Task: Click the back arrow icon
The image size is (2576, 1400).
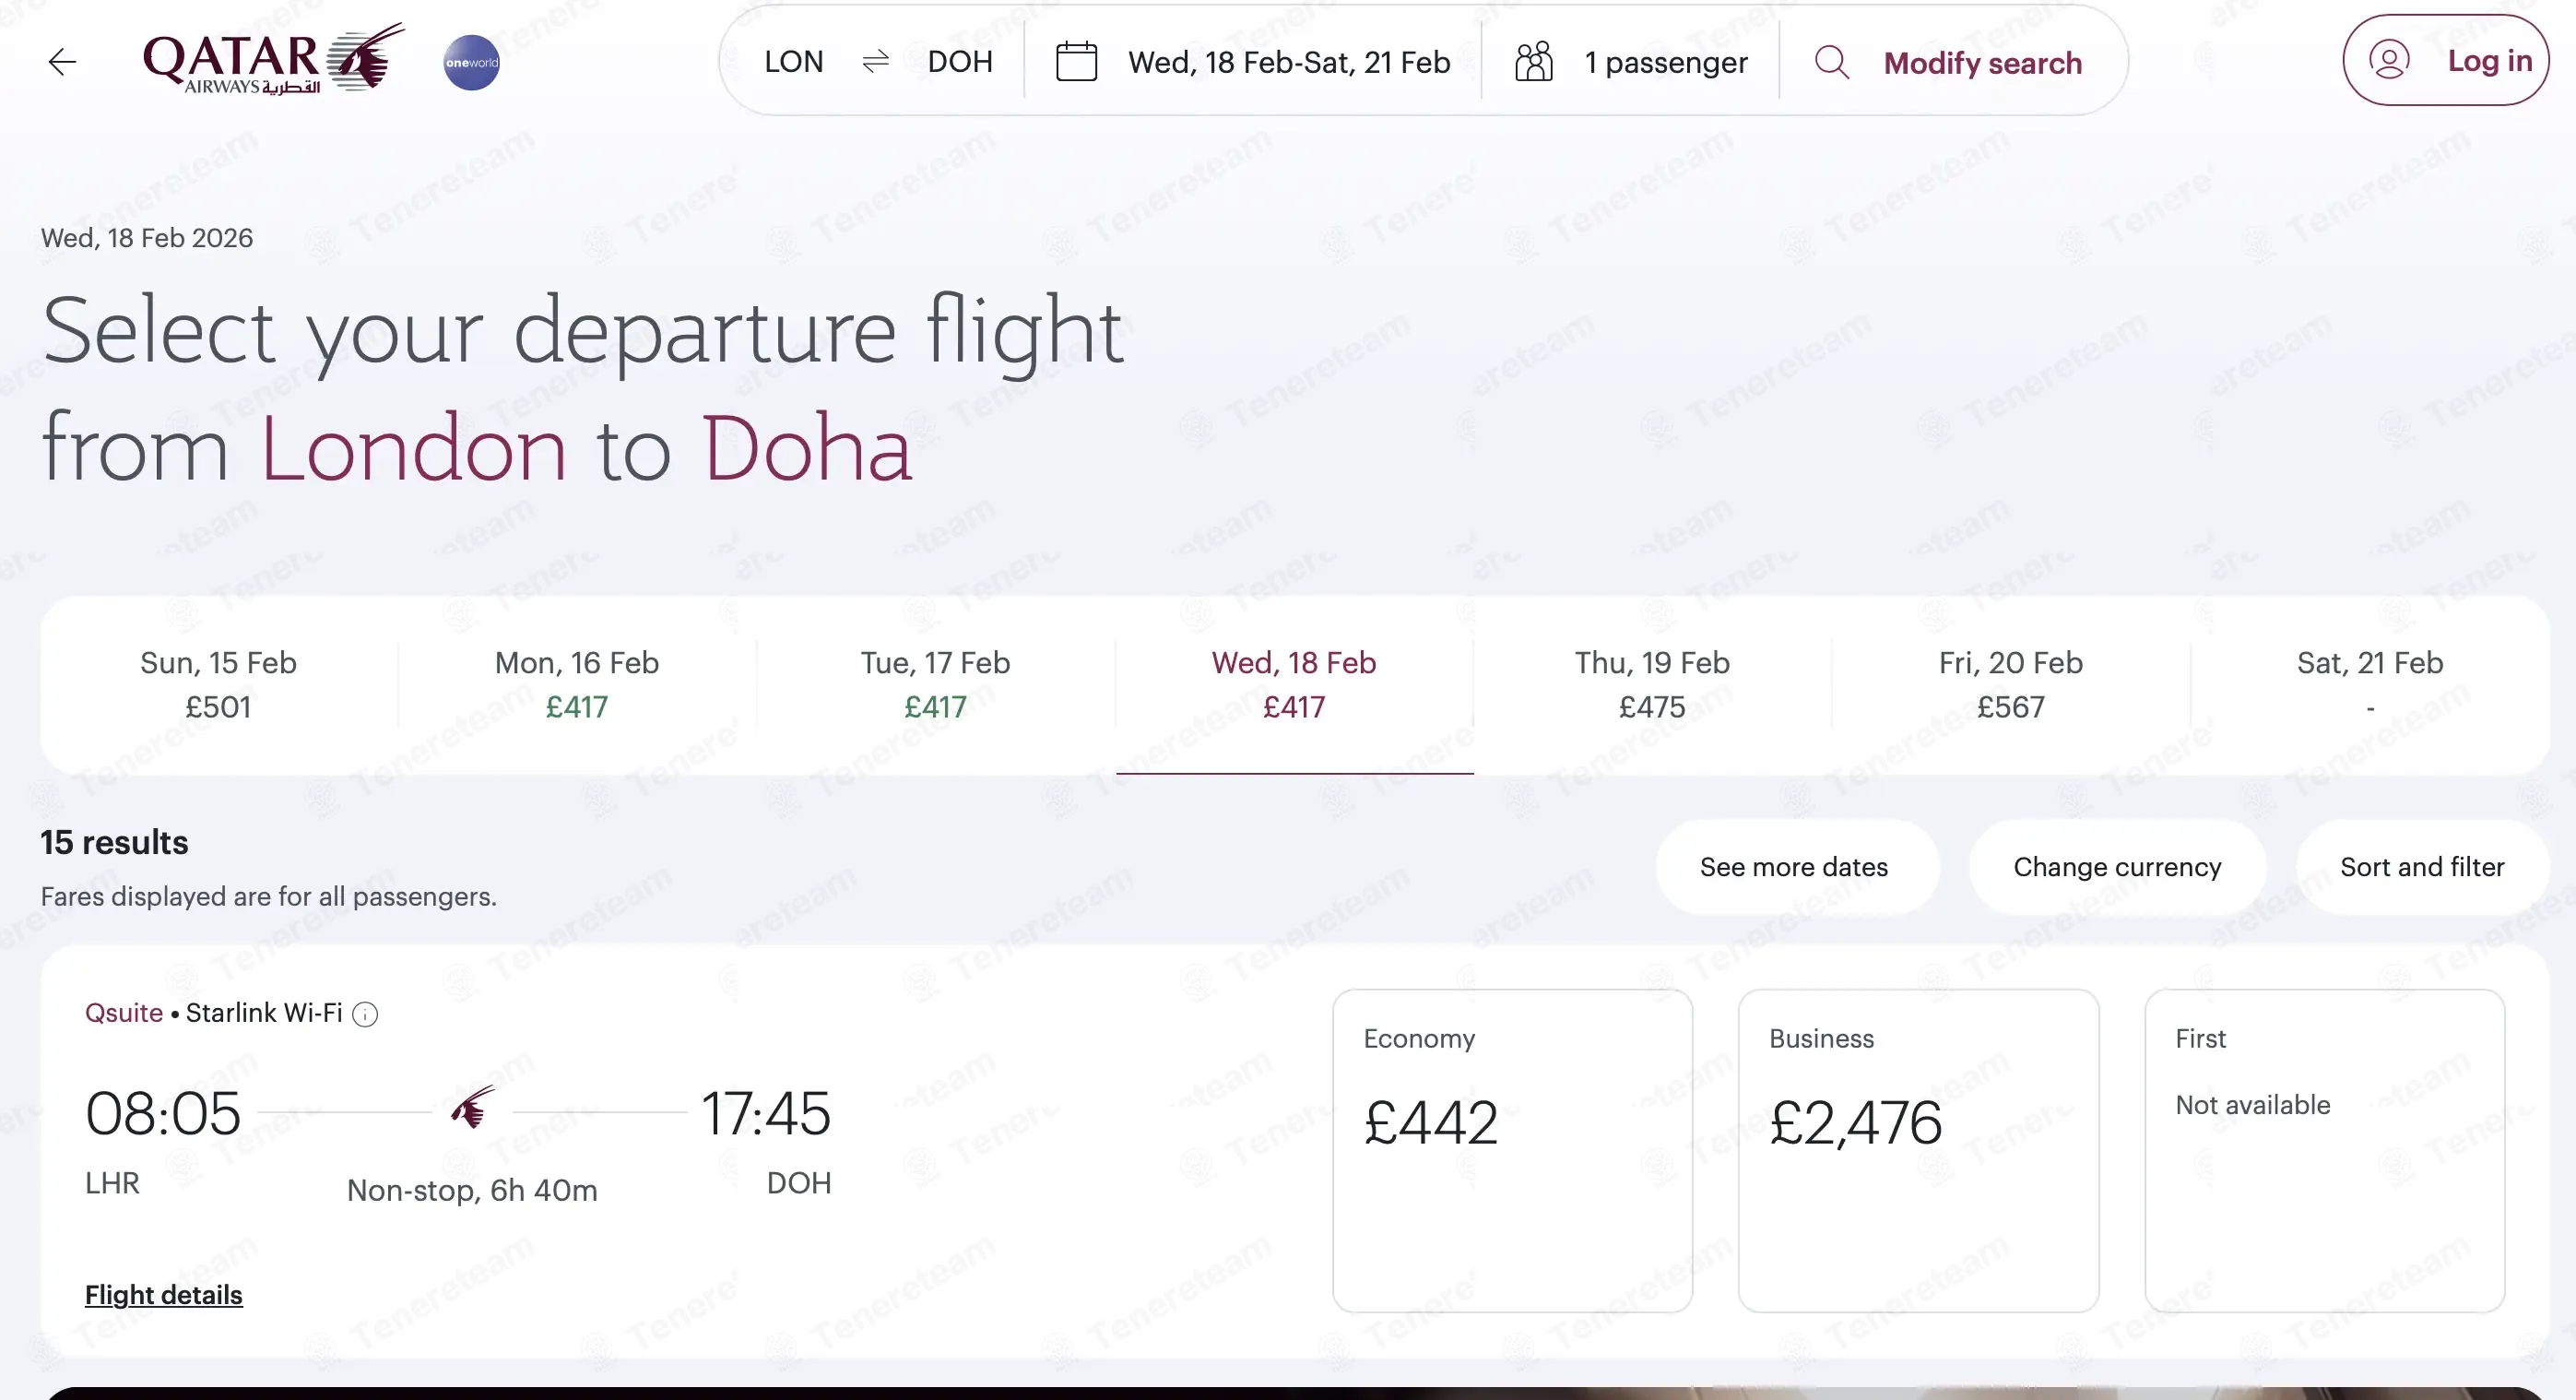Action: coord(62,62)
